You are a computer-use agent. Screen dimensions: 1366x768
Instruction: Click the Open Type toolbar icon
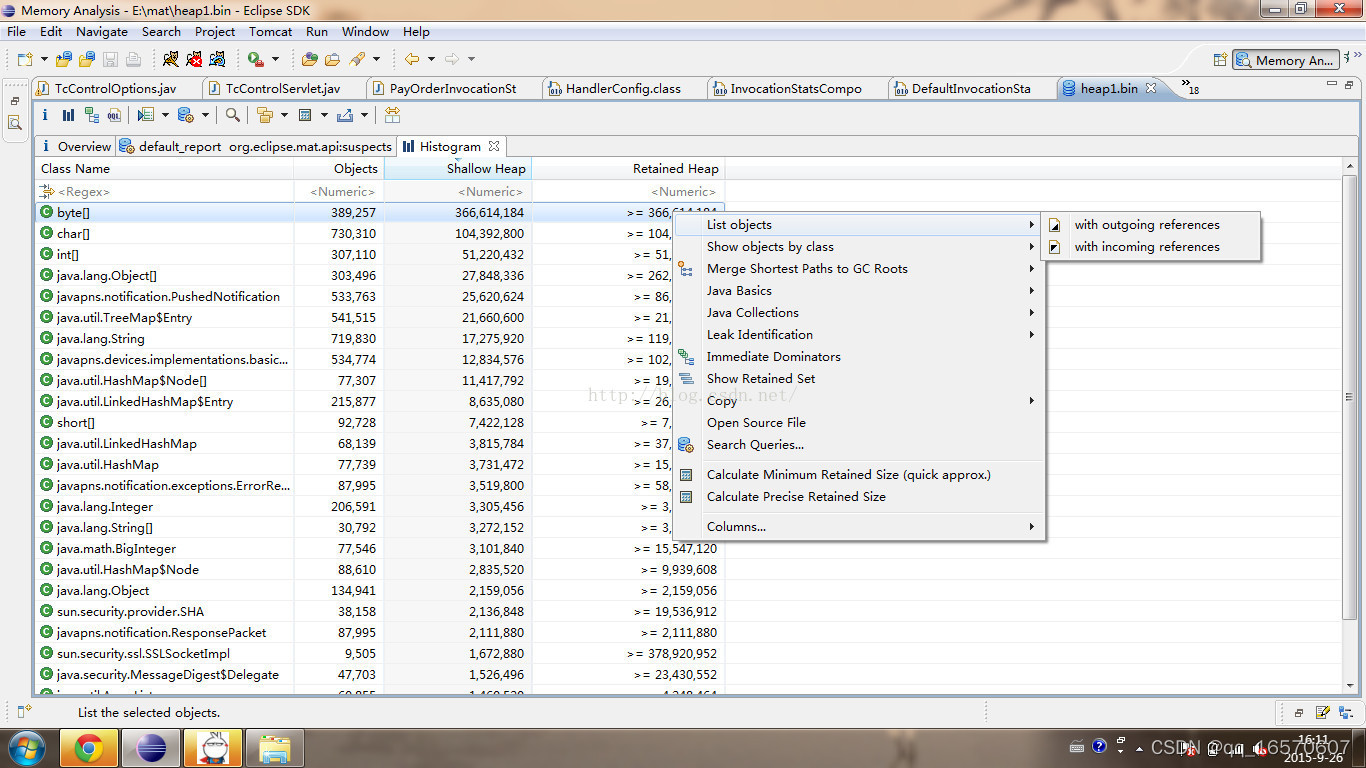pos(310,59)
